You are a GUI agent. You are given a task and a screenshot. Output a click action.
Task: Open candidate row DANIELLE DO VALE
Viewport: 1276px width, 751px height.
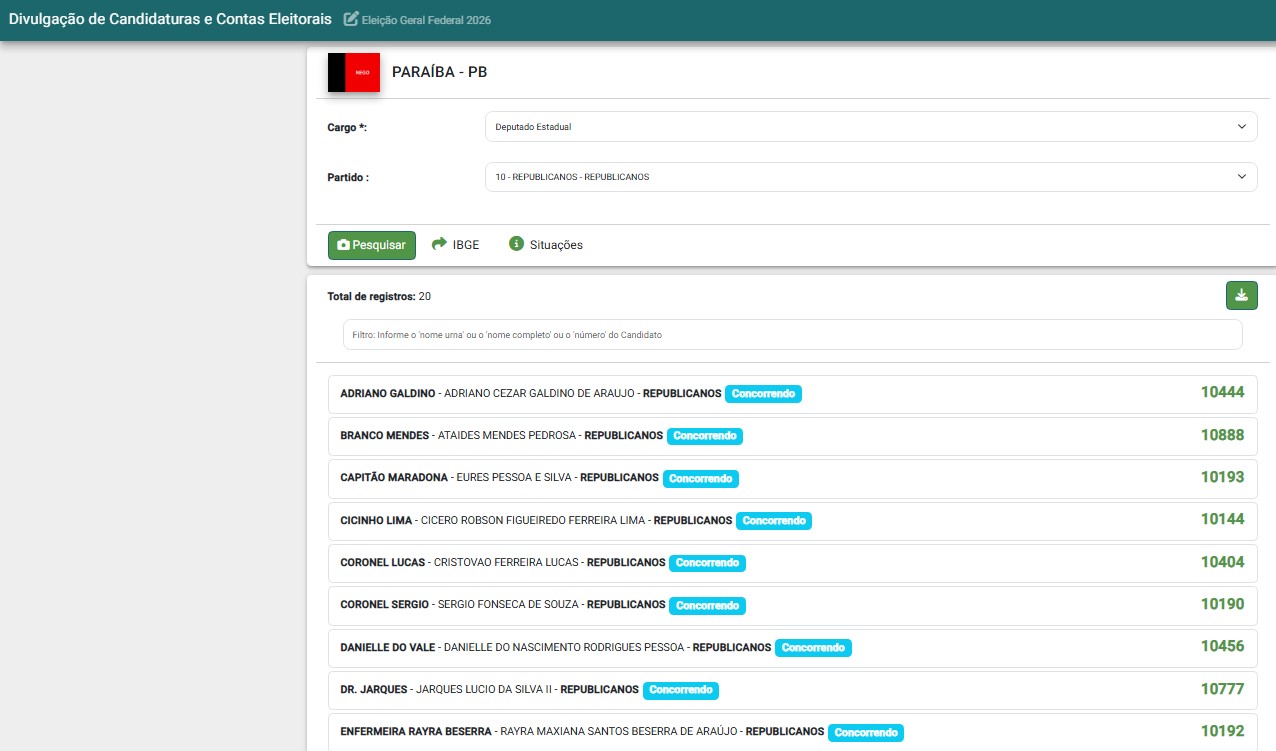792,647
